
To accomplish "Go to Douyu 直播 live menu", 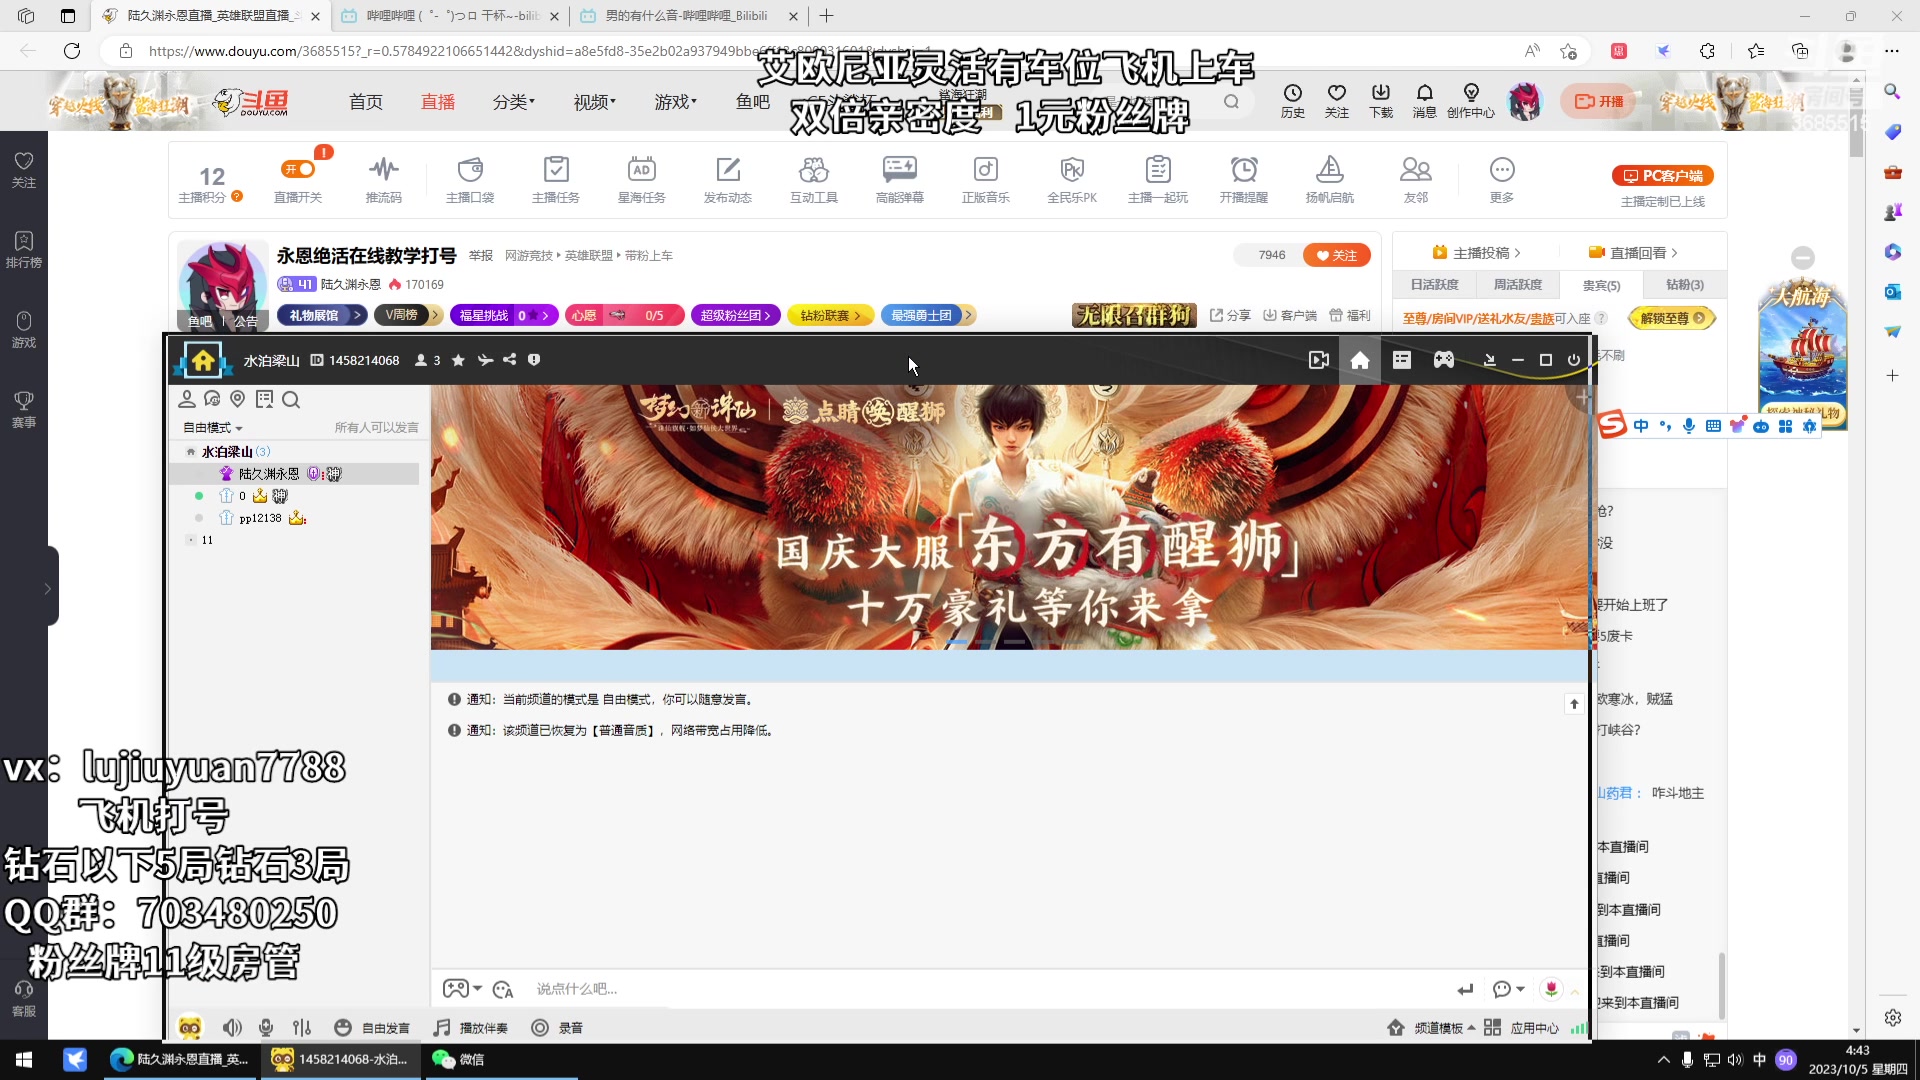I will [x=438, y=102].
